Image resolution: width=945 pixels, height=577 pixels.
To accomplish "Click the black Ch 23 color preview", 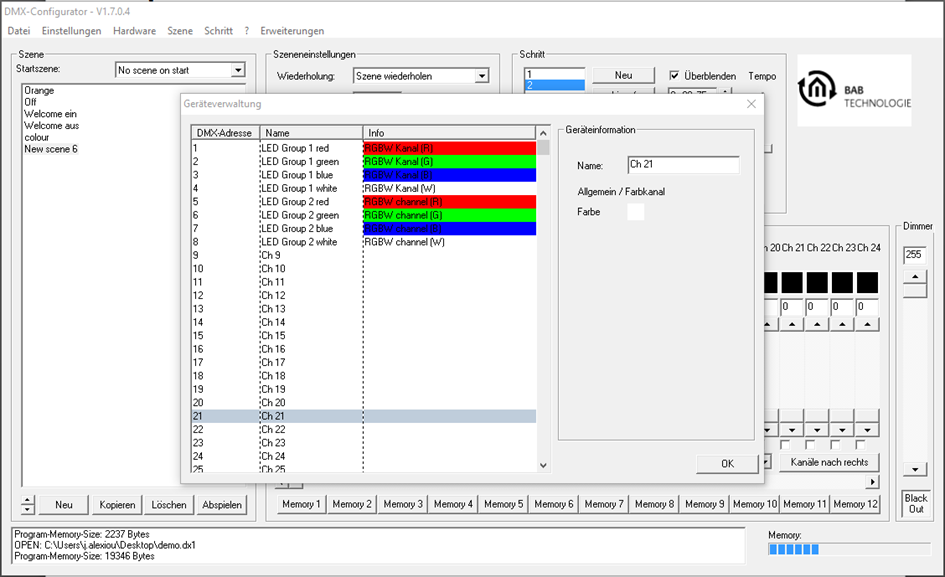I will [x=842, y=282].
